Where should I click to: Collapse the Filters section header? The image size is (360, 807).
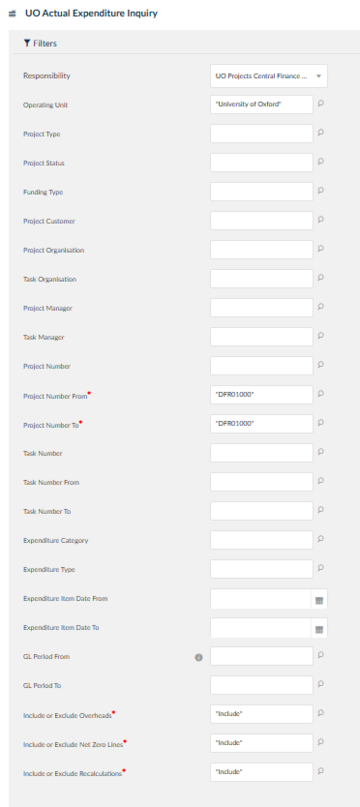click(40, 44)
